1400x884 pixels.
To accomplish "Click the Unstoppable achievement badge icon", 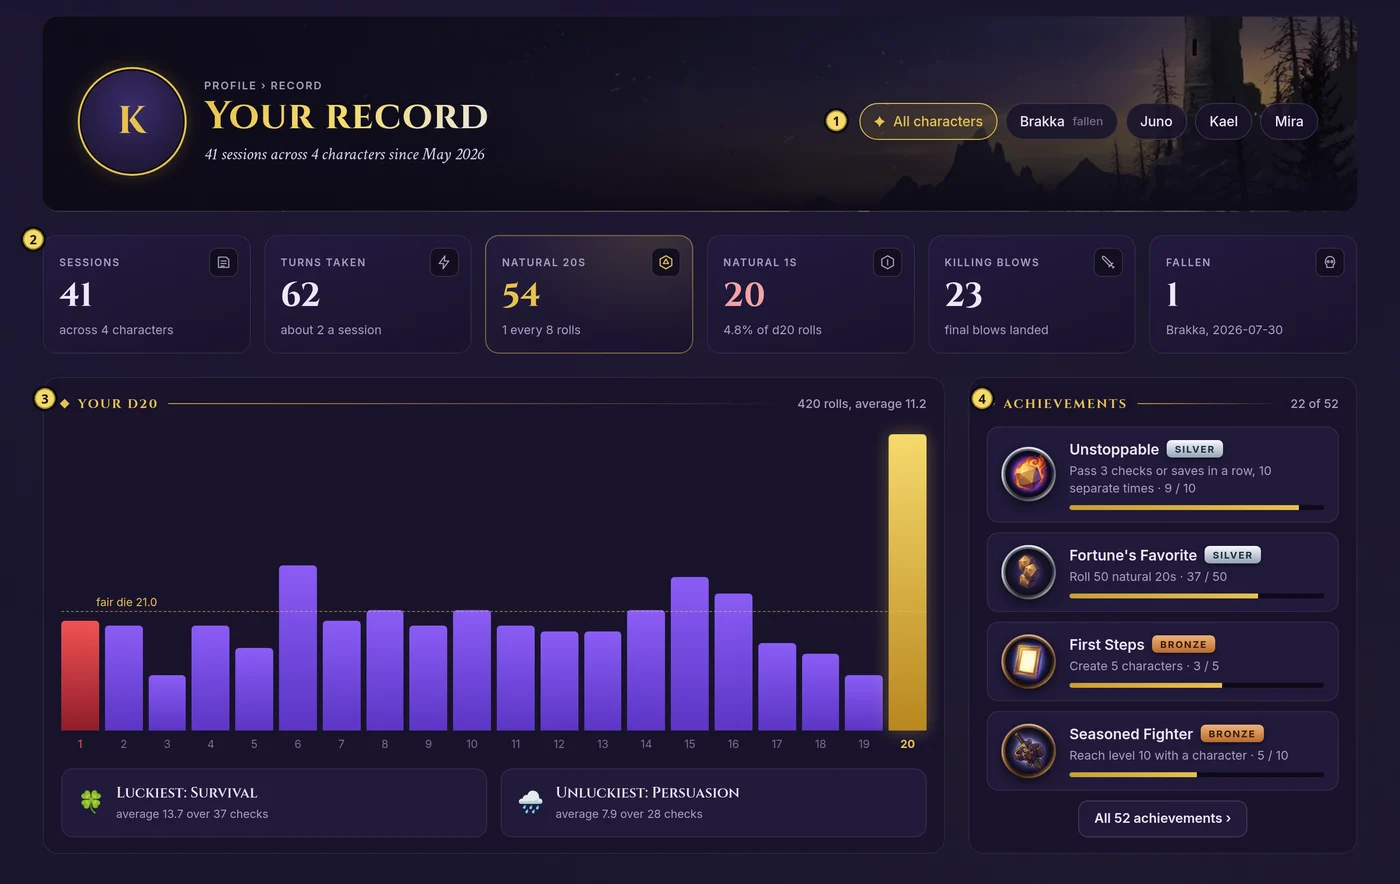I will 1028,474.
